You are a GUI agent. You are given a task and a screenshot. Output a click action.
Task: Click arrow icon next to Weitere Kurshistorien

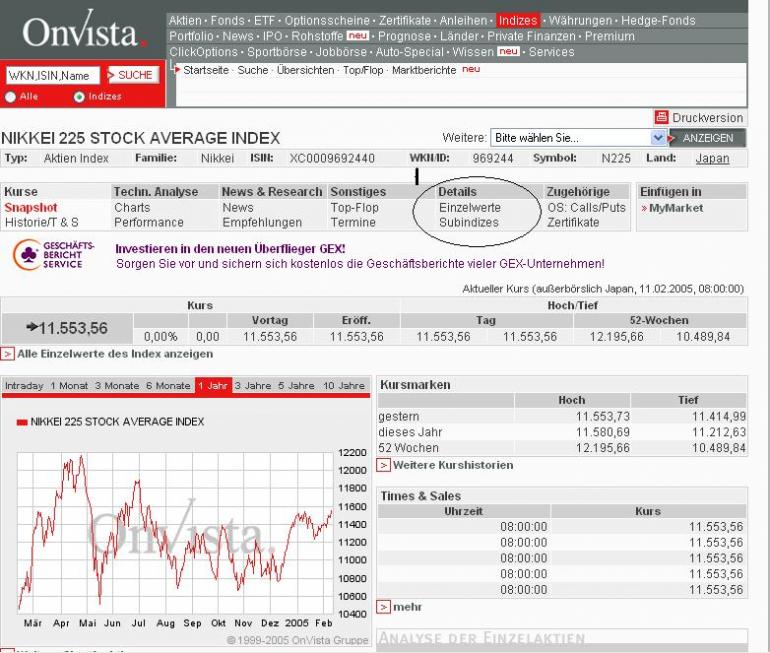[x=383, y=465]
